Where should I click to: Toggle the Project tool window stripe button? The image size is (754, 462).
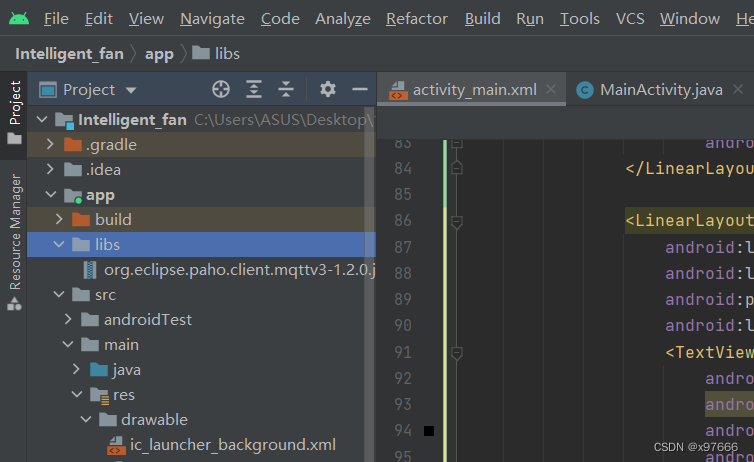pyautogui.click(x=15, y=110)
